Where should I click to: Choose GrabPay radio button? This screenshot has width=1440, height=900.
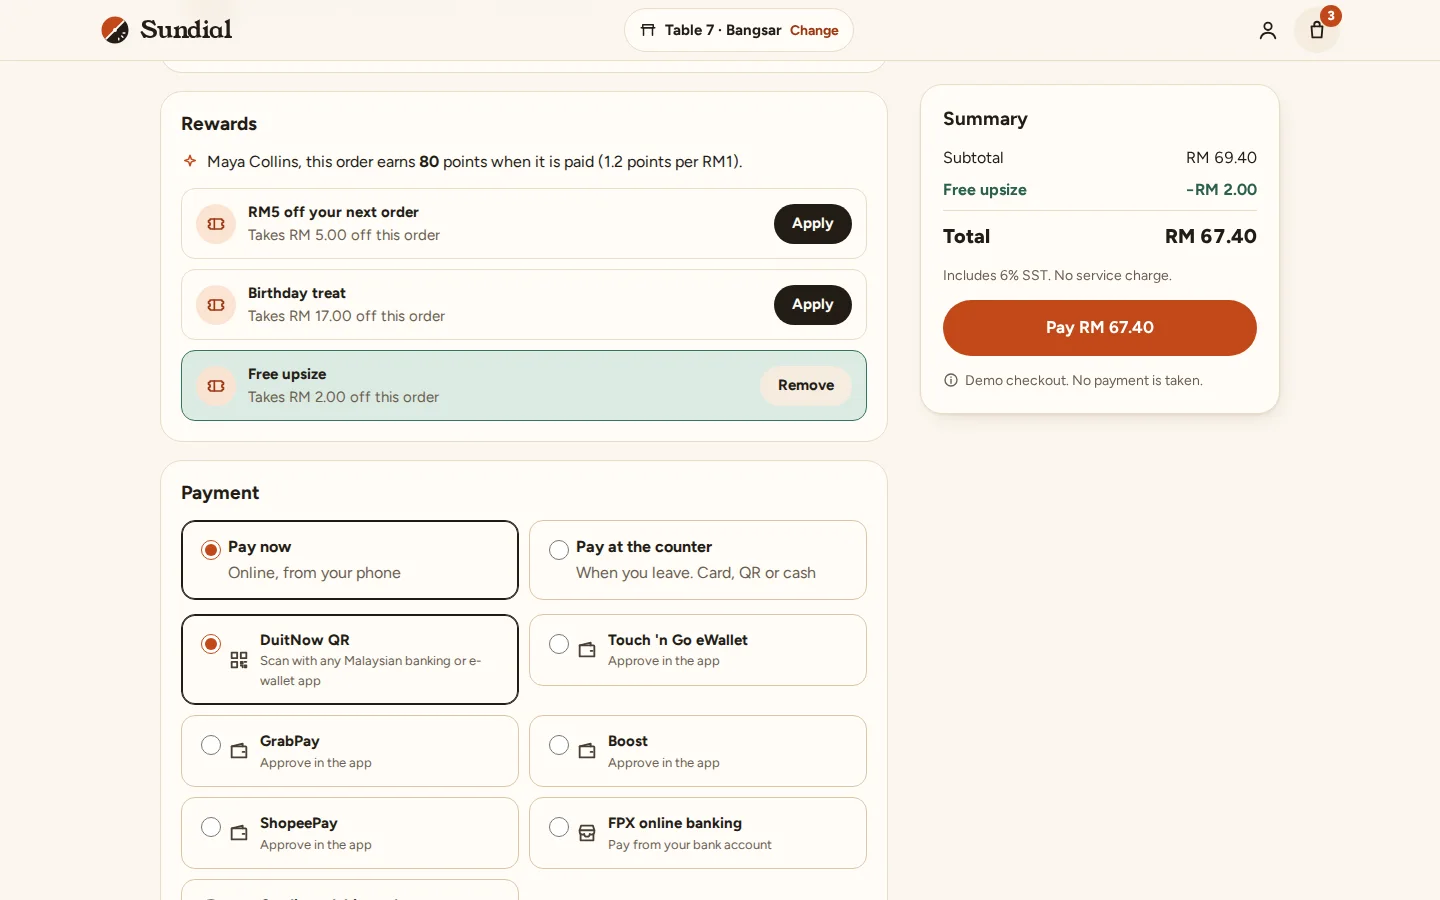[211, 745]
